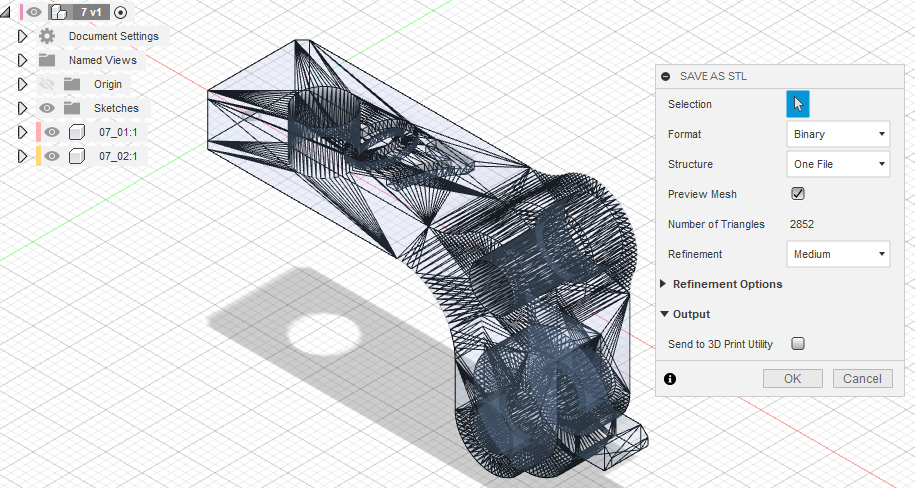Open the Refinement dropdown set to Medium
The width and height of the screenshot is (915, 488).
click(x=839, y=254)
